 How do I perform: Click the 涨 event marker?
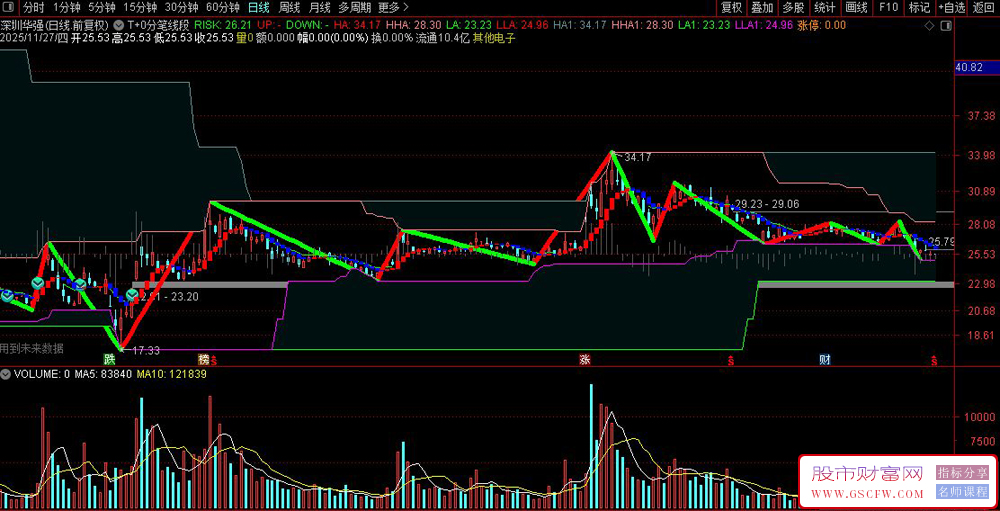pos(585,359)
